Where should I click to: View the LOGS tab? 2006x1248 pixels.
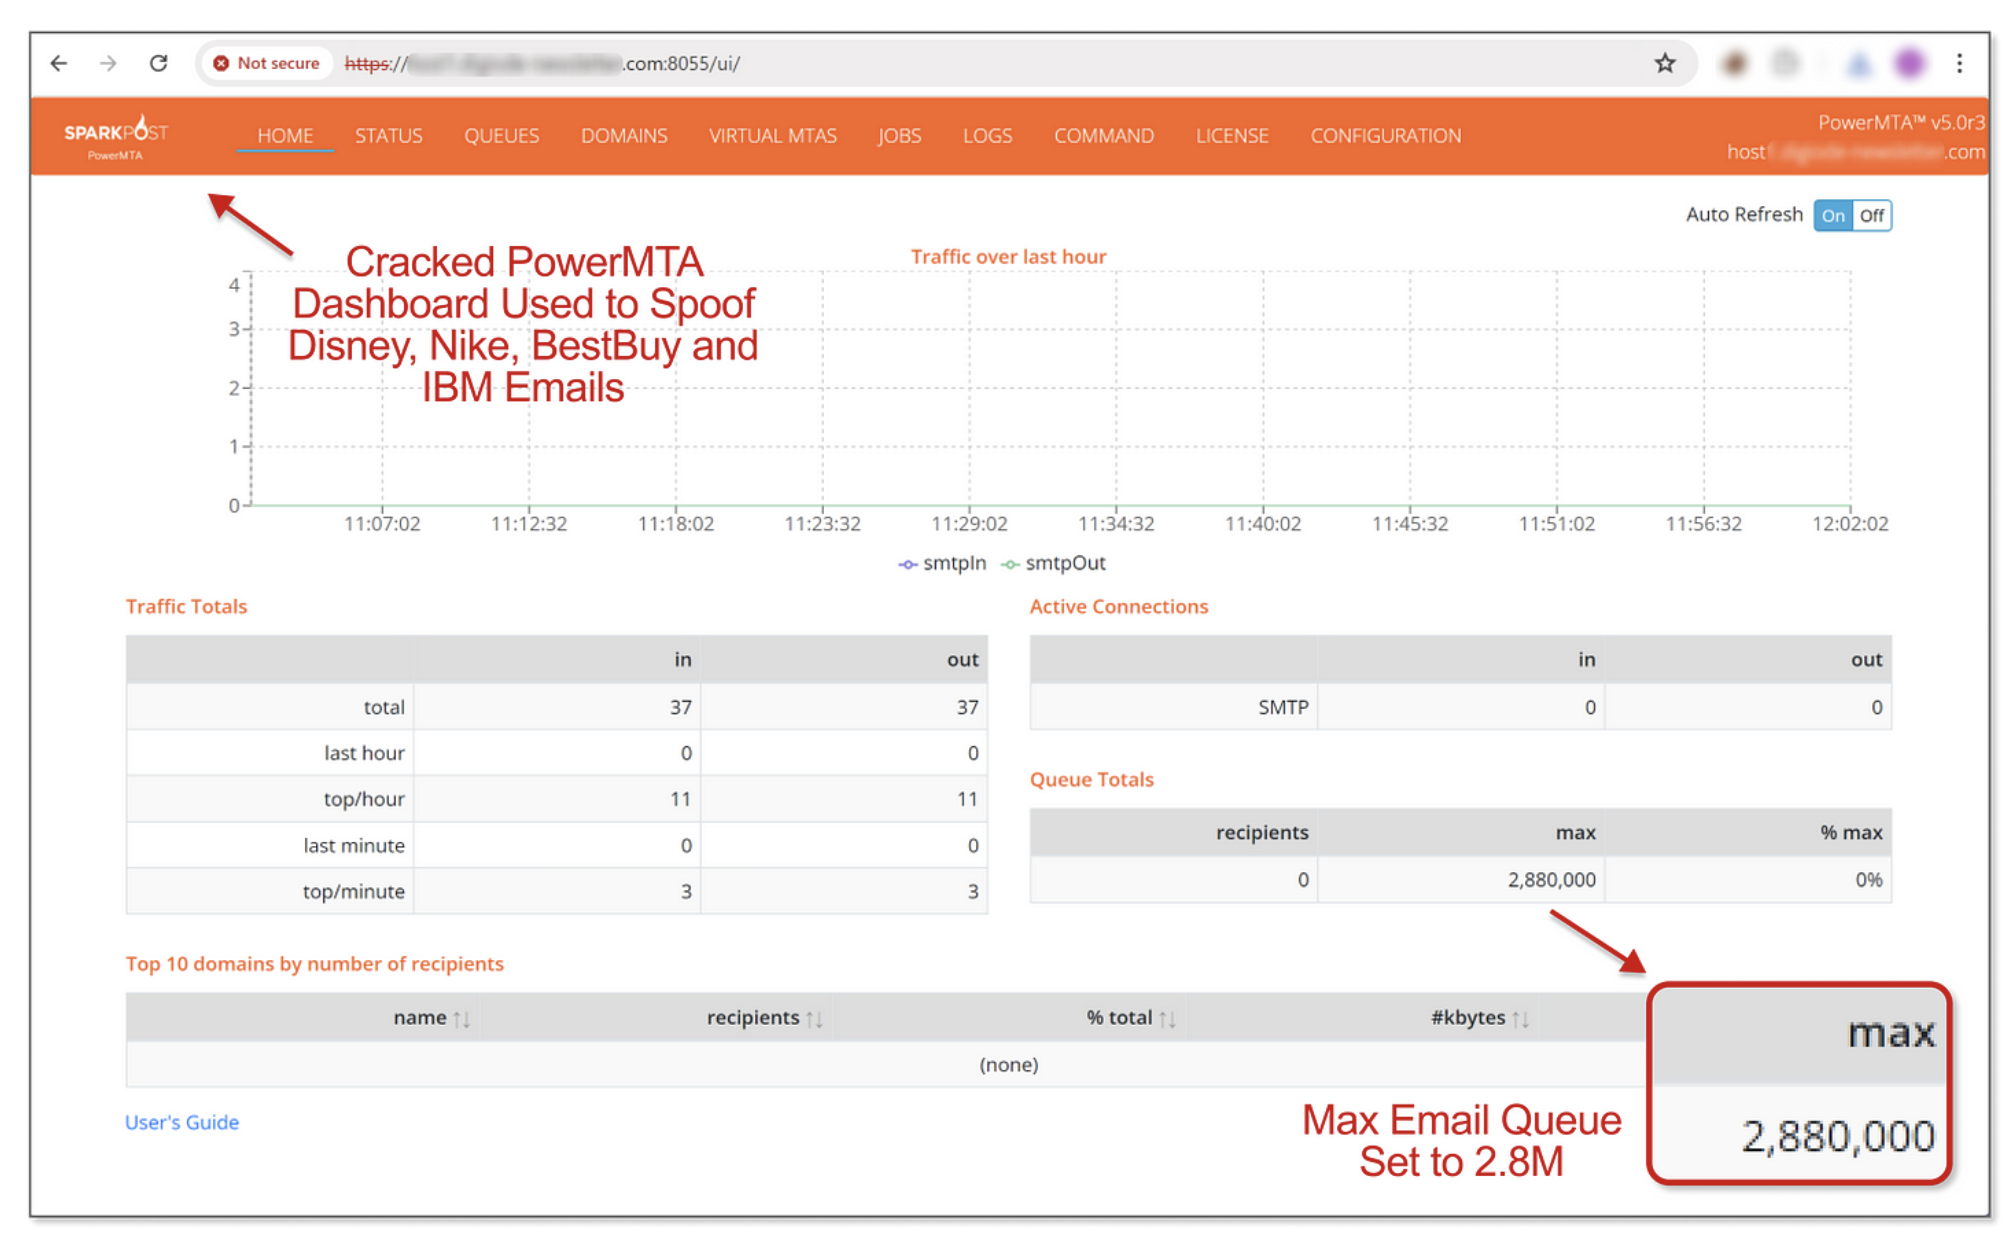pyautogui.click(x=987, y=136)
